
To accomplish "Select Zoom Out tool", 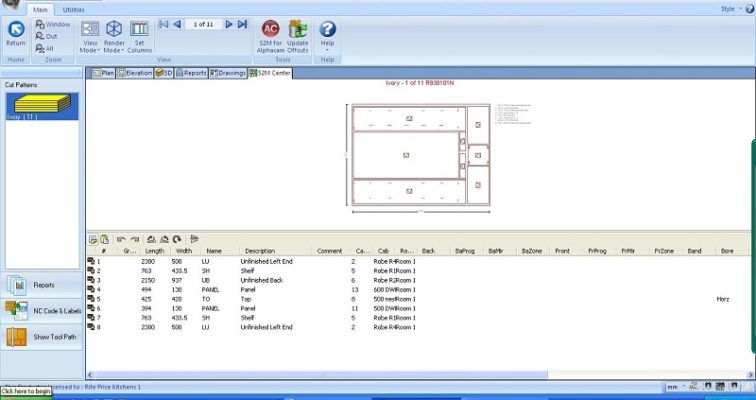I will tap(46, 36).
